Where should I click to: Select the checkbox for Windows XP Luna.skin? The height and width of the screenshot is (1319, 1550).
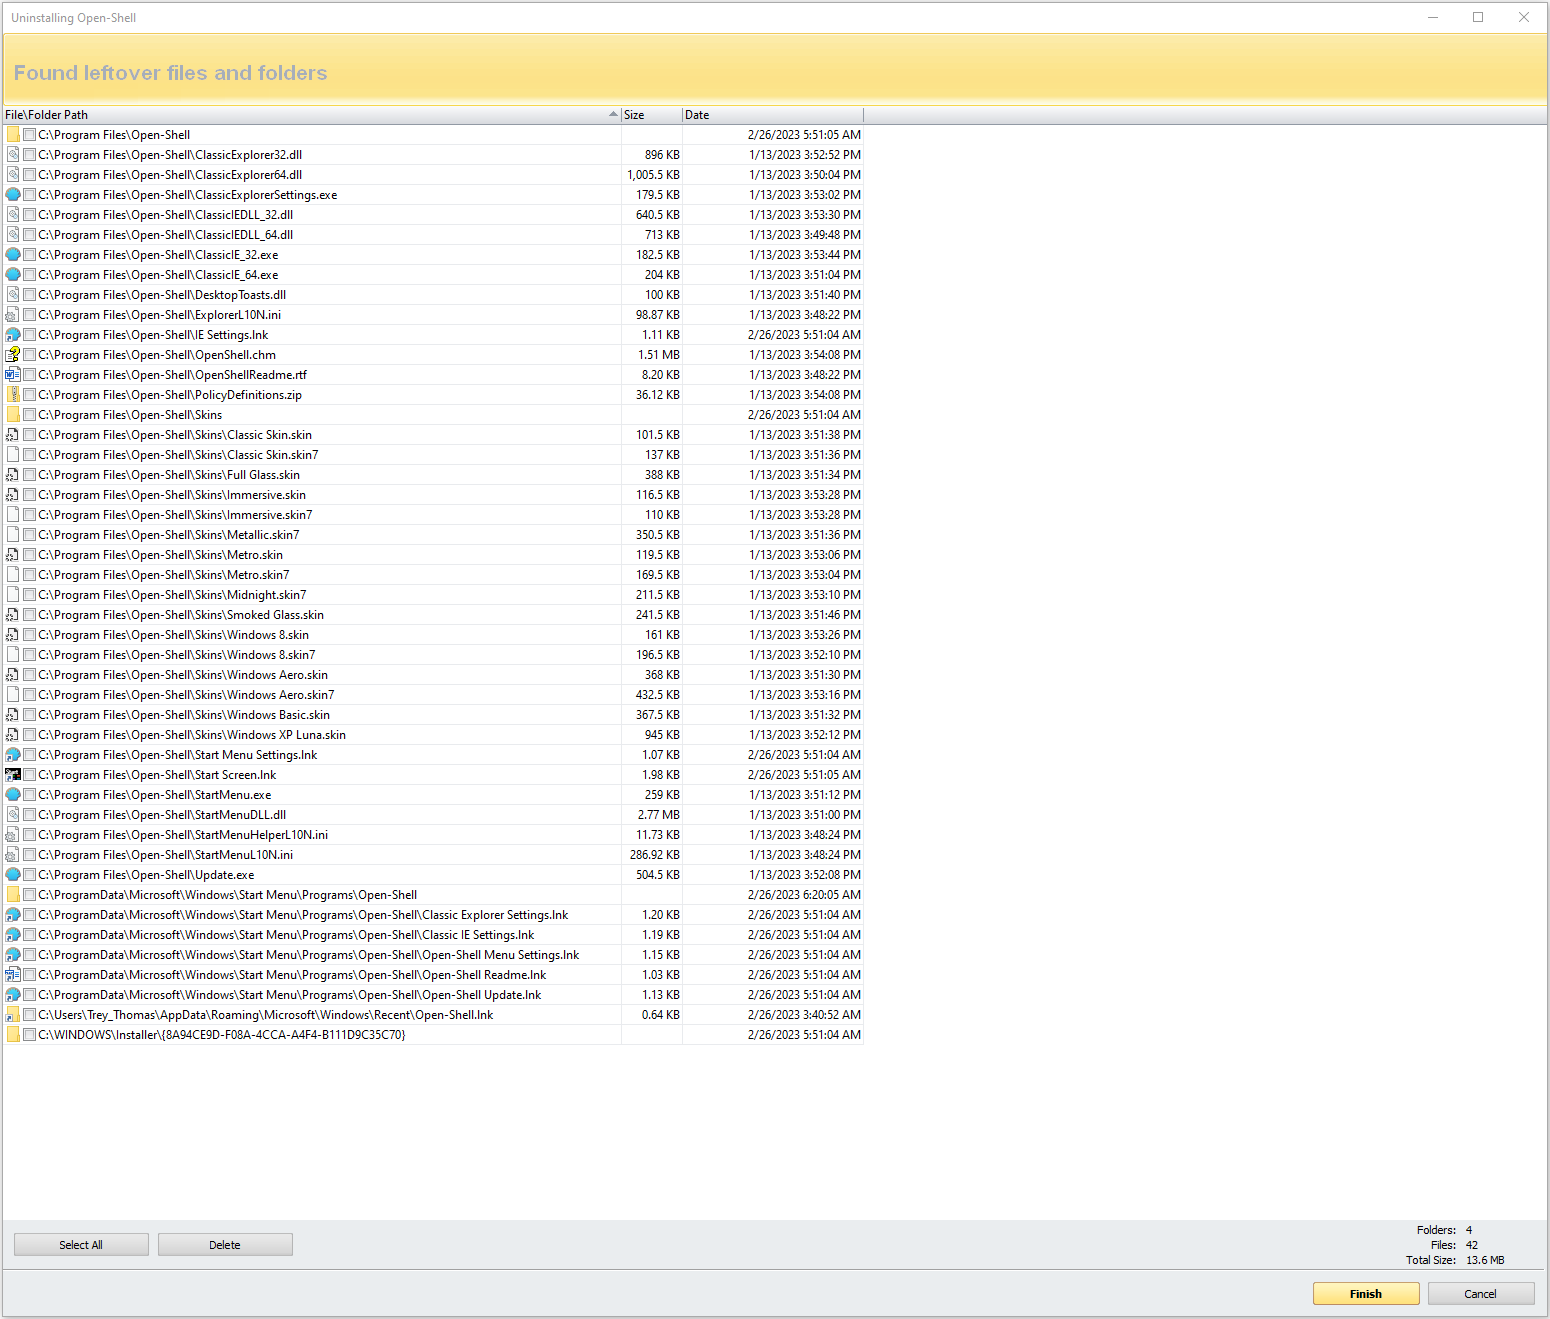(30, 735)
